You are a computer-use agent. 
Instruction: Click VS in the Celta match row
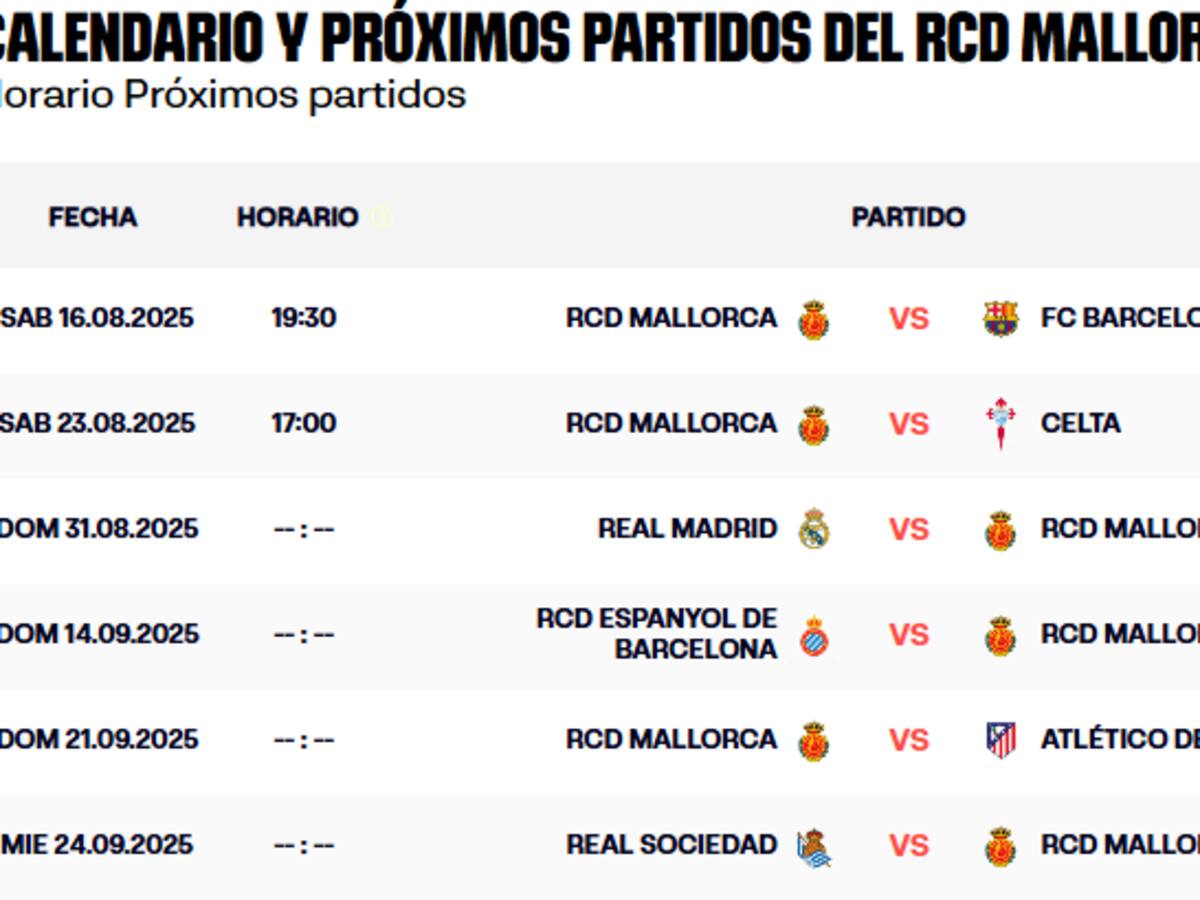[908, 424]
